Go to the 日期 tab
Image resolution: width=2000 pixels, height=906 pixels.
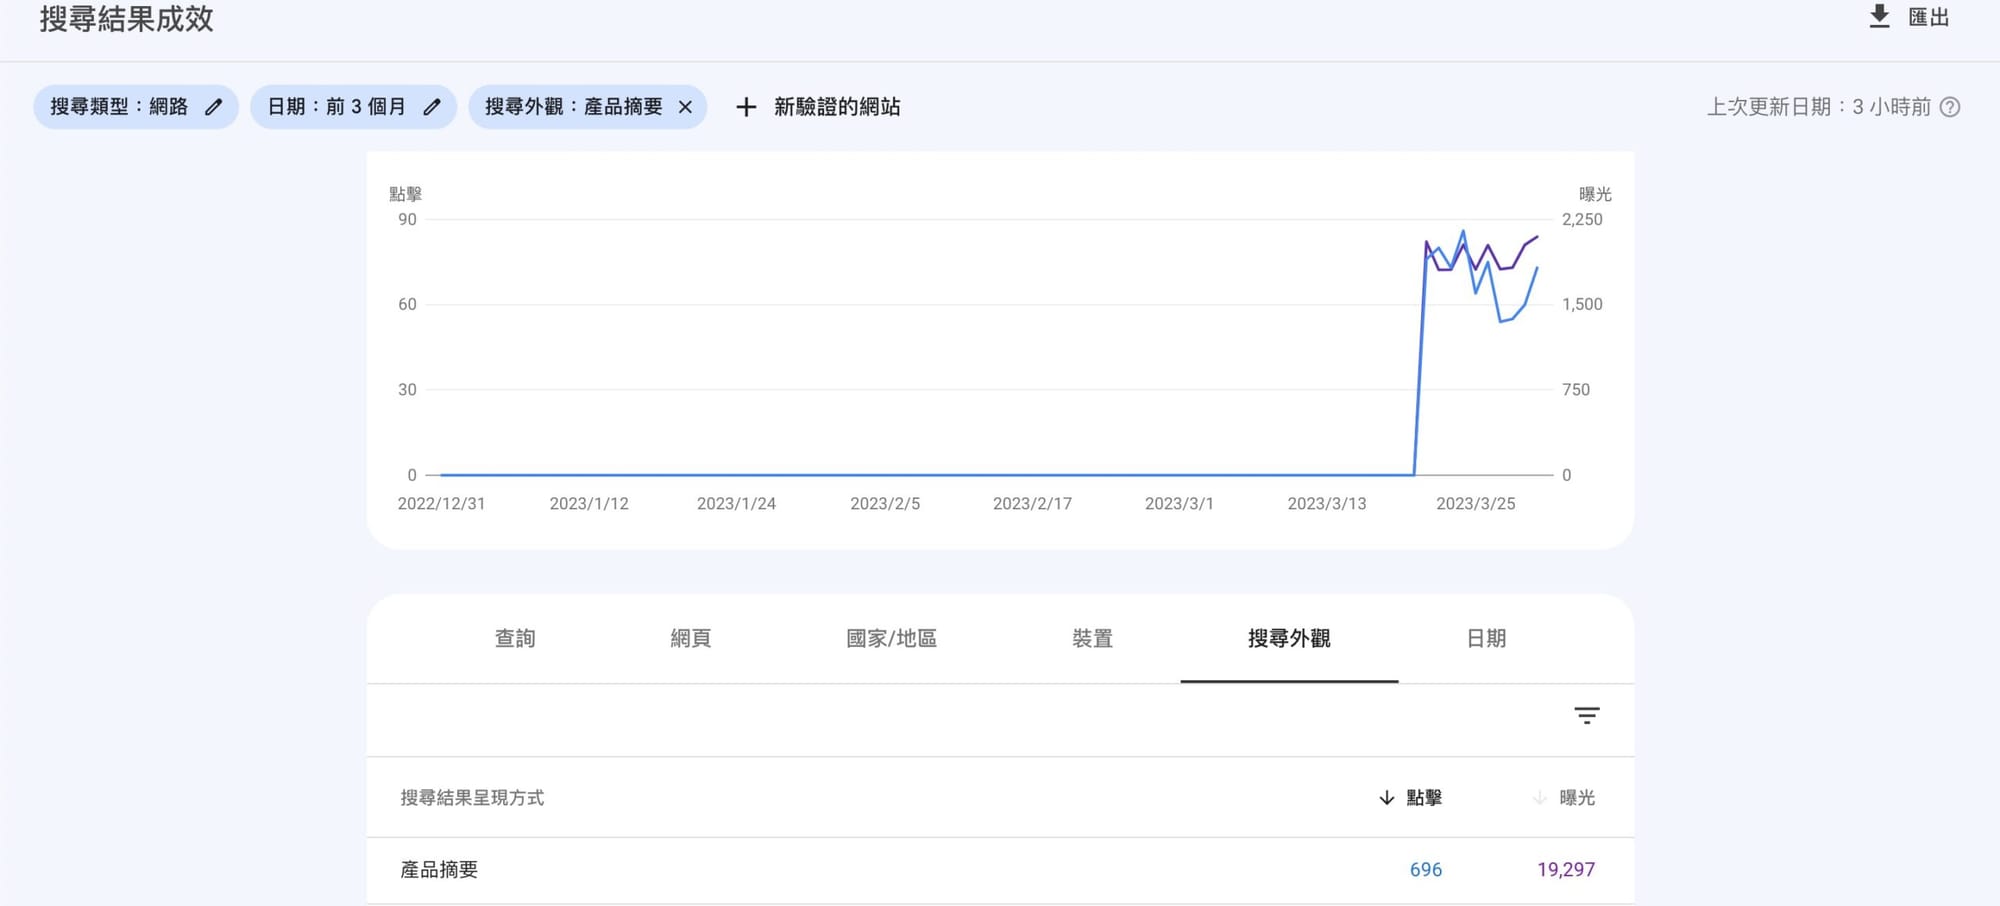coord(1486,638)
